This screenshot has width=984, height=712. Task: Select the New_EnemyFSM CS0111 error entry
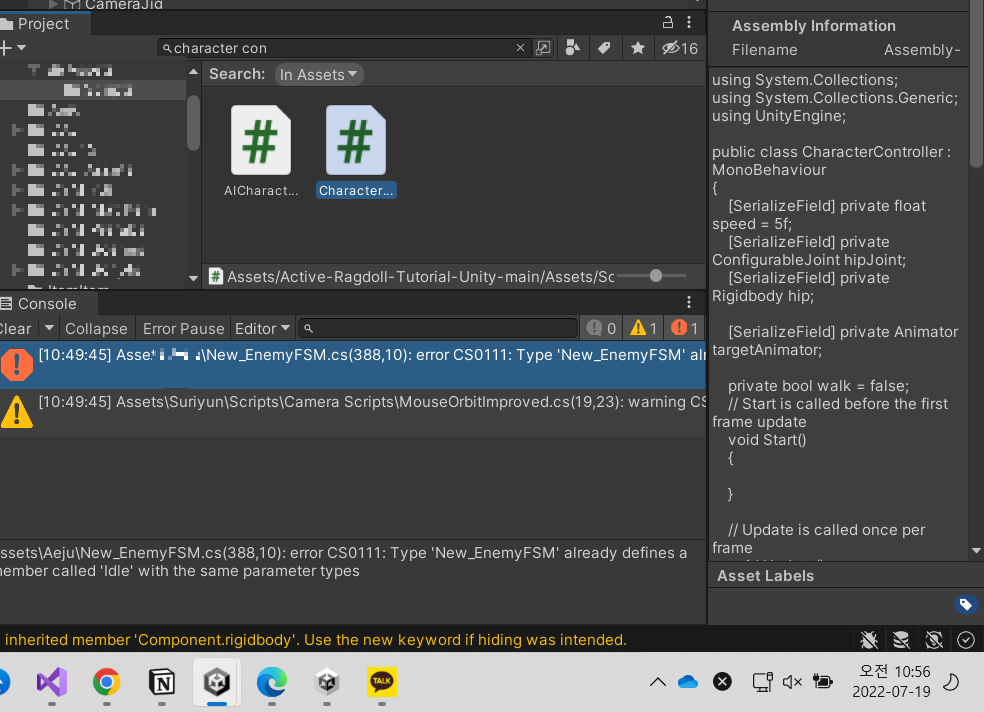tap(353, 365)
